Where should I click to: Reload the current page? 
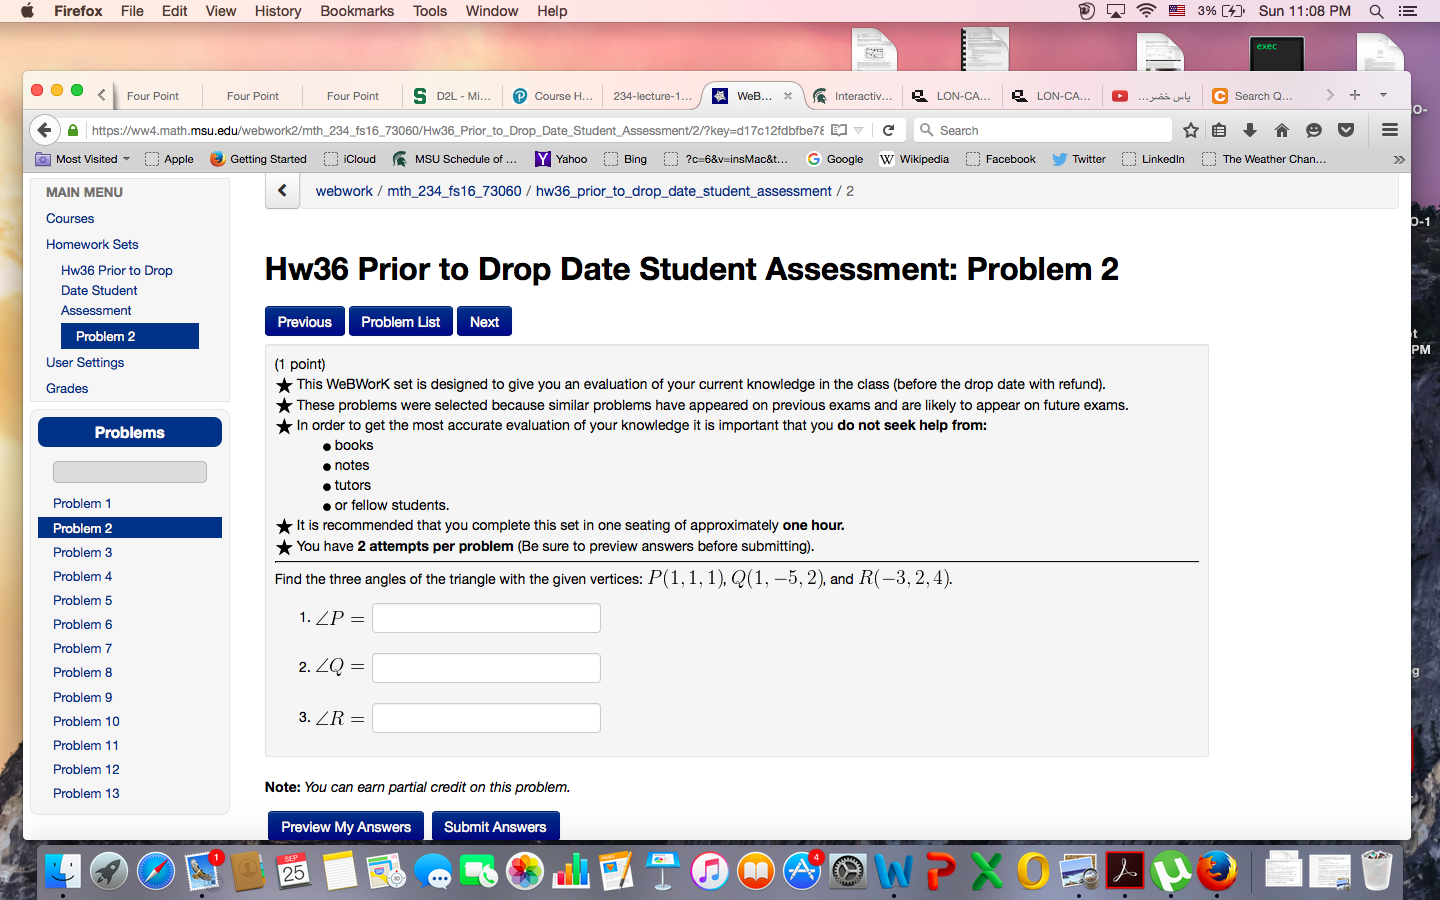pyautogui.click(x=888, y=130)
